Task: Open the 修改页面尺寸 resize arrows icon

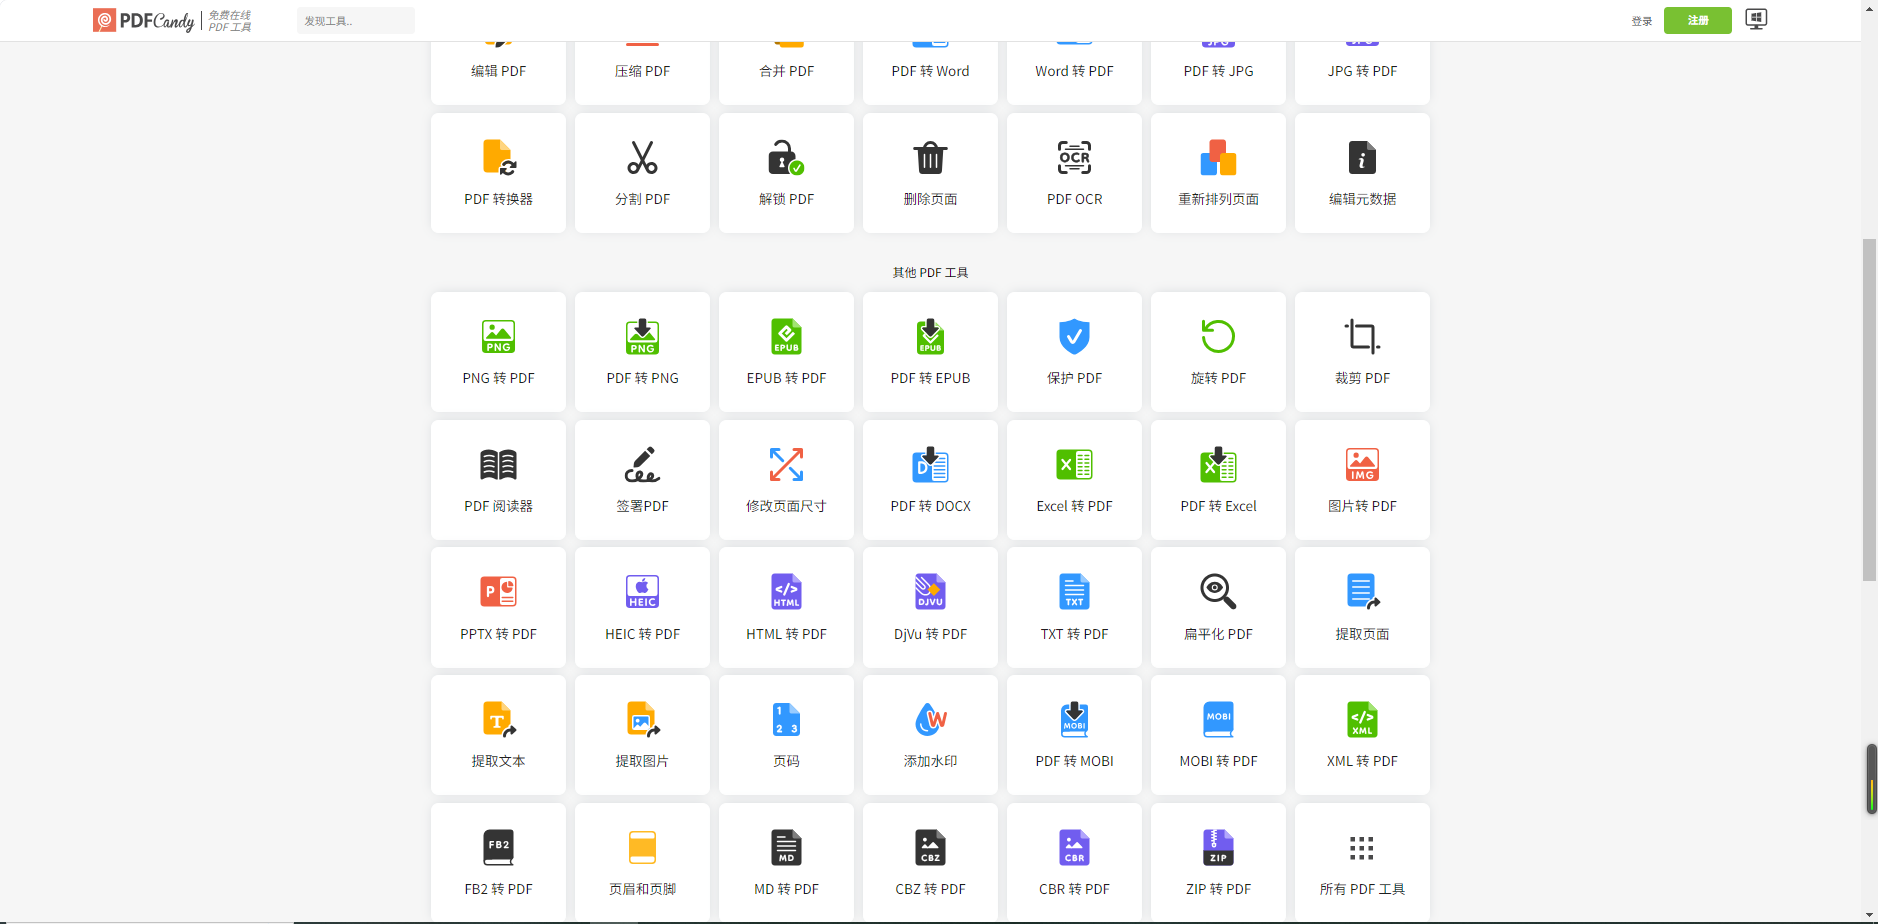Action: tap(786, 465)
